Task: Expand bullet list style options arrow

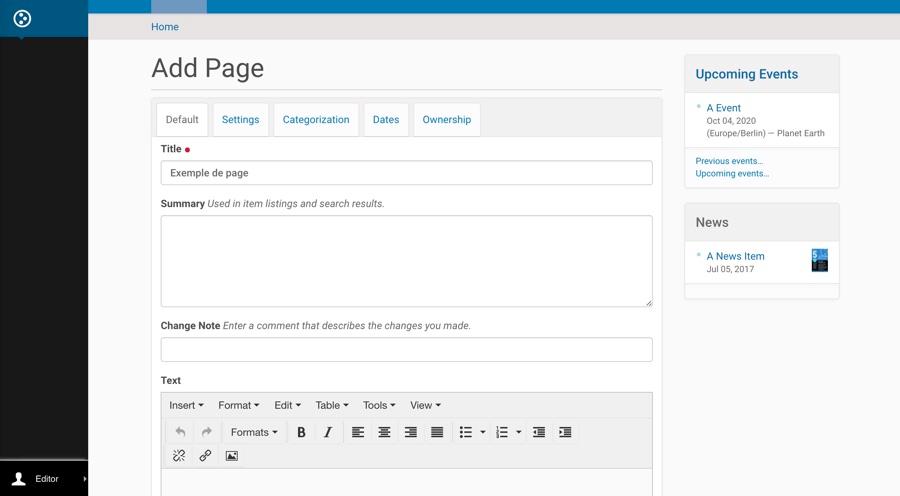Action: (483, 432)
